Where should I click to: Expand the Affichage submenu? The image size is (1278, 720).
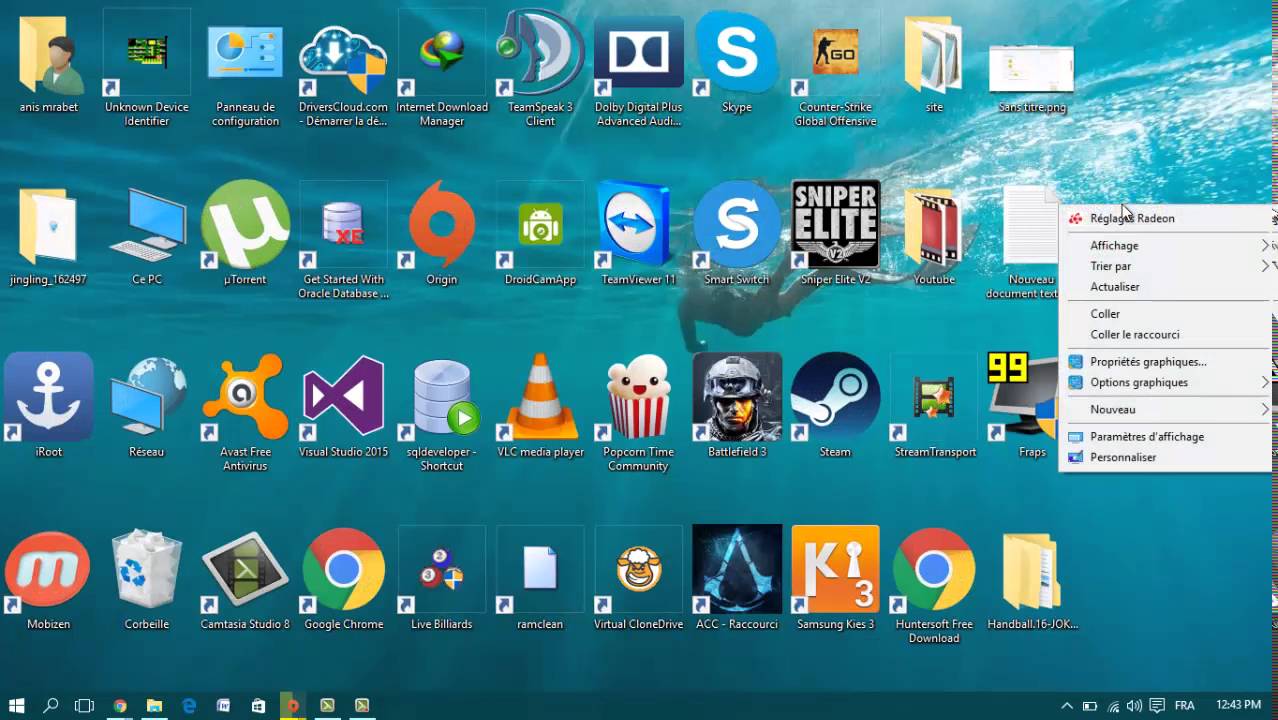tap(1166, 245)
